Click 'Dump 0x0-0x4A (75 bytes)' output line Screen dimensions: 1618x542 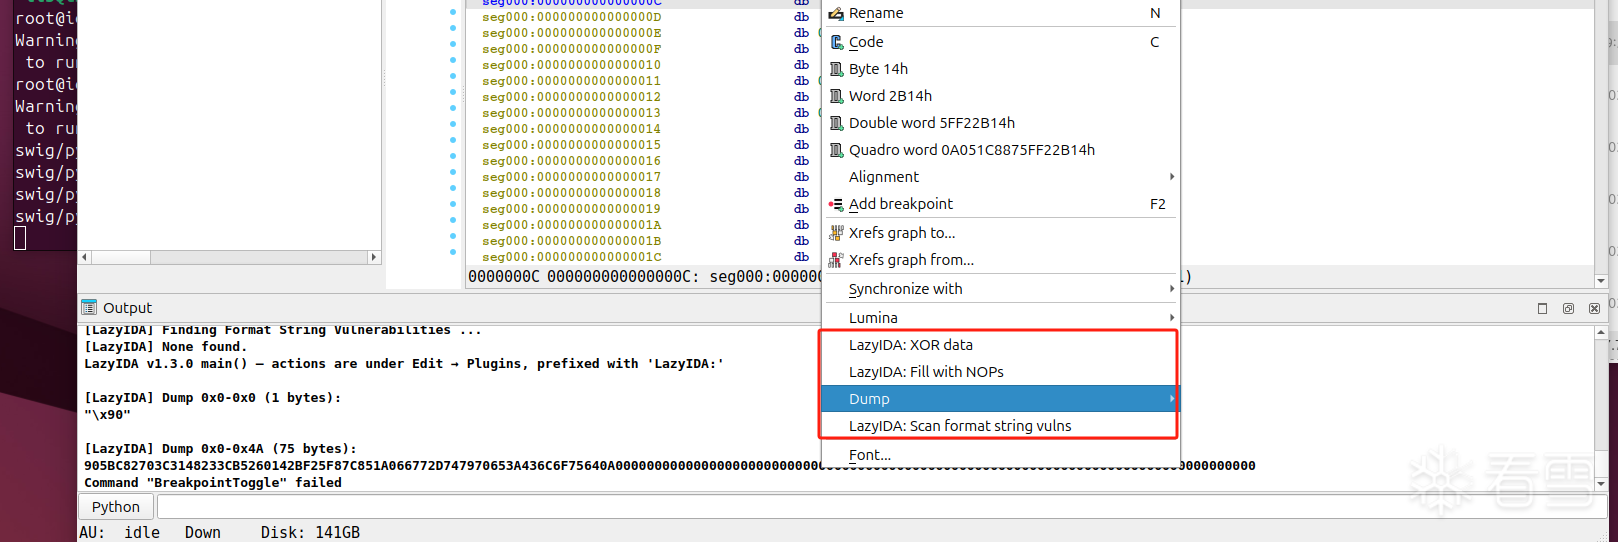click(x=220, y=449)
